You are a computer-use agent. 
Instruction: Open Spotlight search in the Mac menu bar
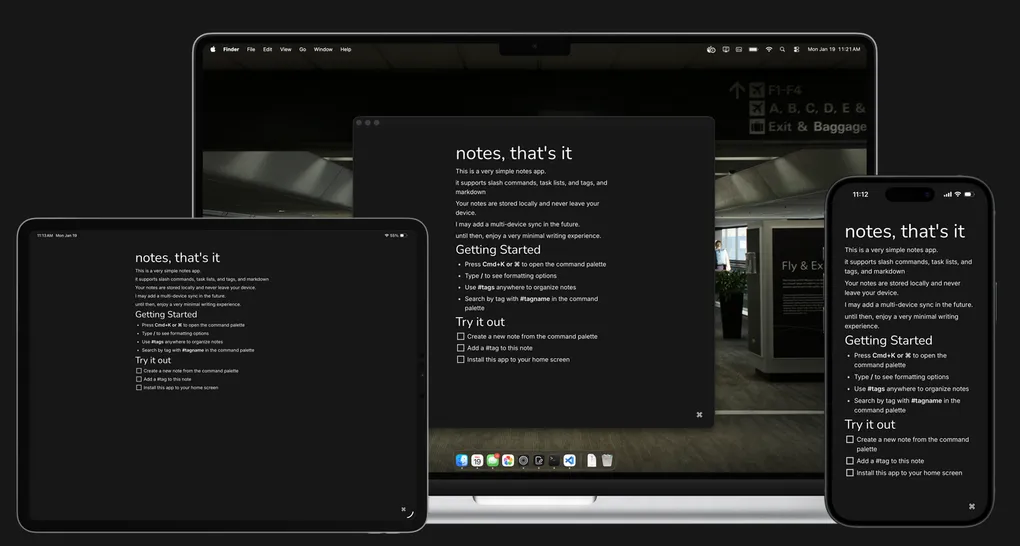(x=783, y=49)
